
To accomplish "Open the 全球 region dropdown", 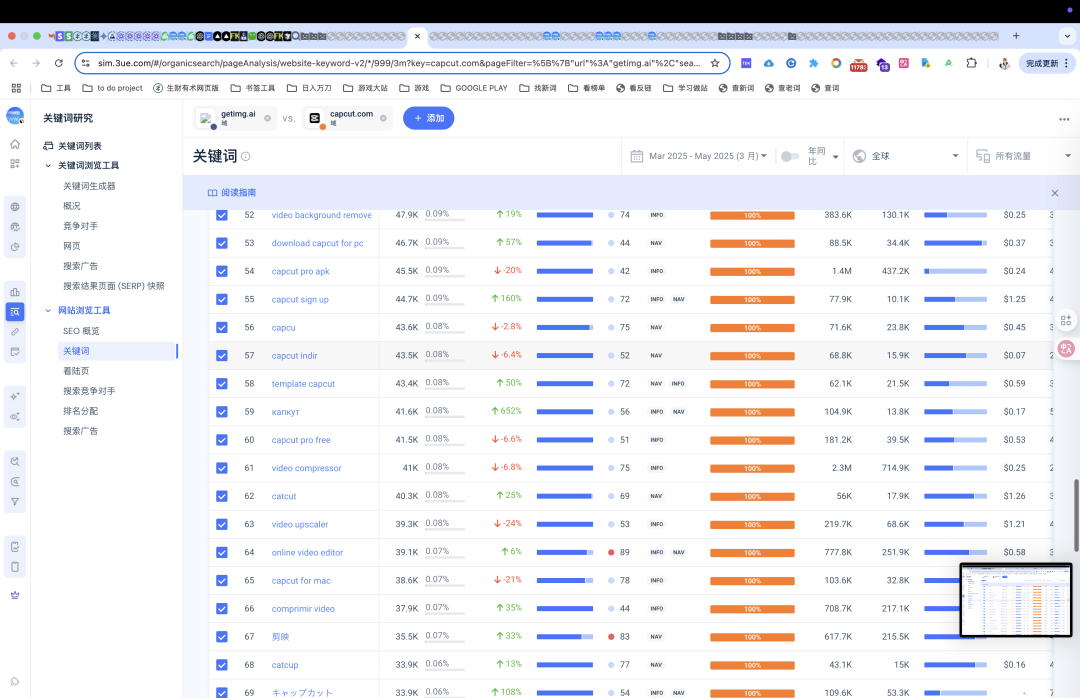I will pyautogui.click(x=906, y=156).
